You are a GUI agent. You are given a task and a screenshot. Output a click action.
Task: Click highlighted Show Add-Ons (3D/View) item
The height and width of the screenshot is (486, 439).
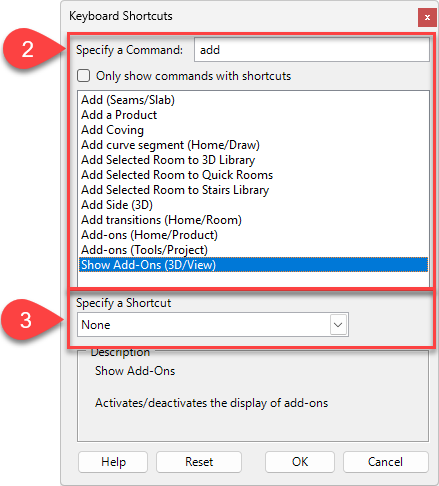(x=253, y=265)
